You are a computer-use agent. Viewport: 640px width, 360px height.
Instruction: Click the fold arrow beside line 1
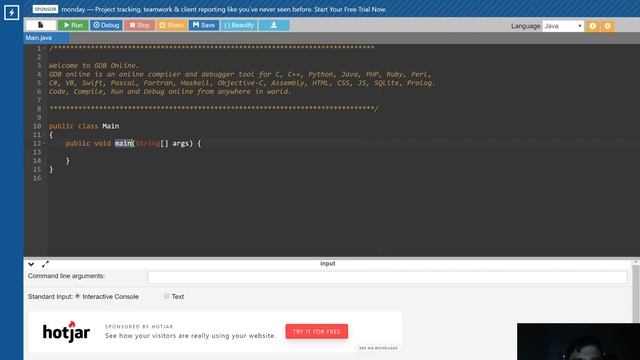pos(44,48)
